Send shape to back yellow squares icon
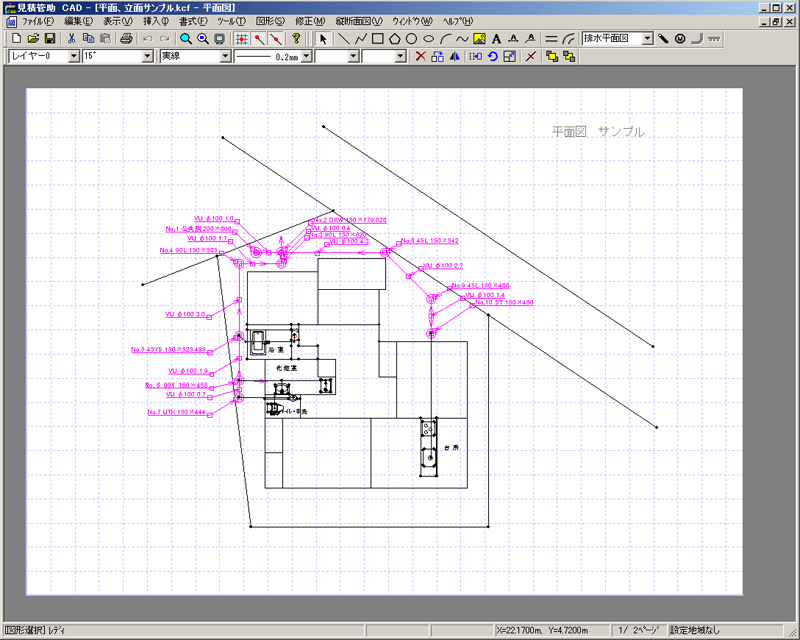Viewport: 800px width, 640px height. coord(569,56)
